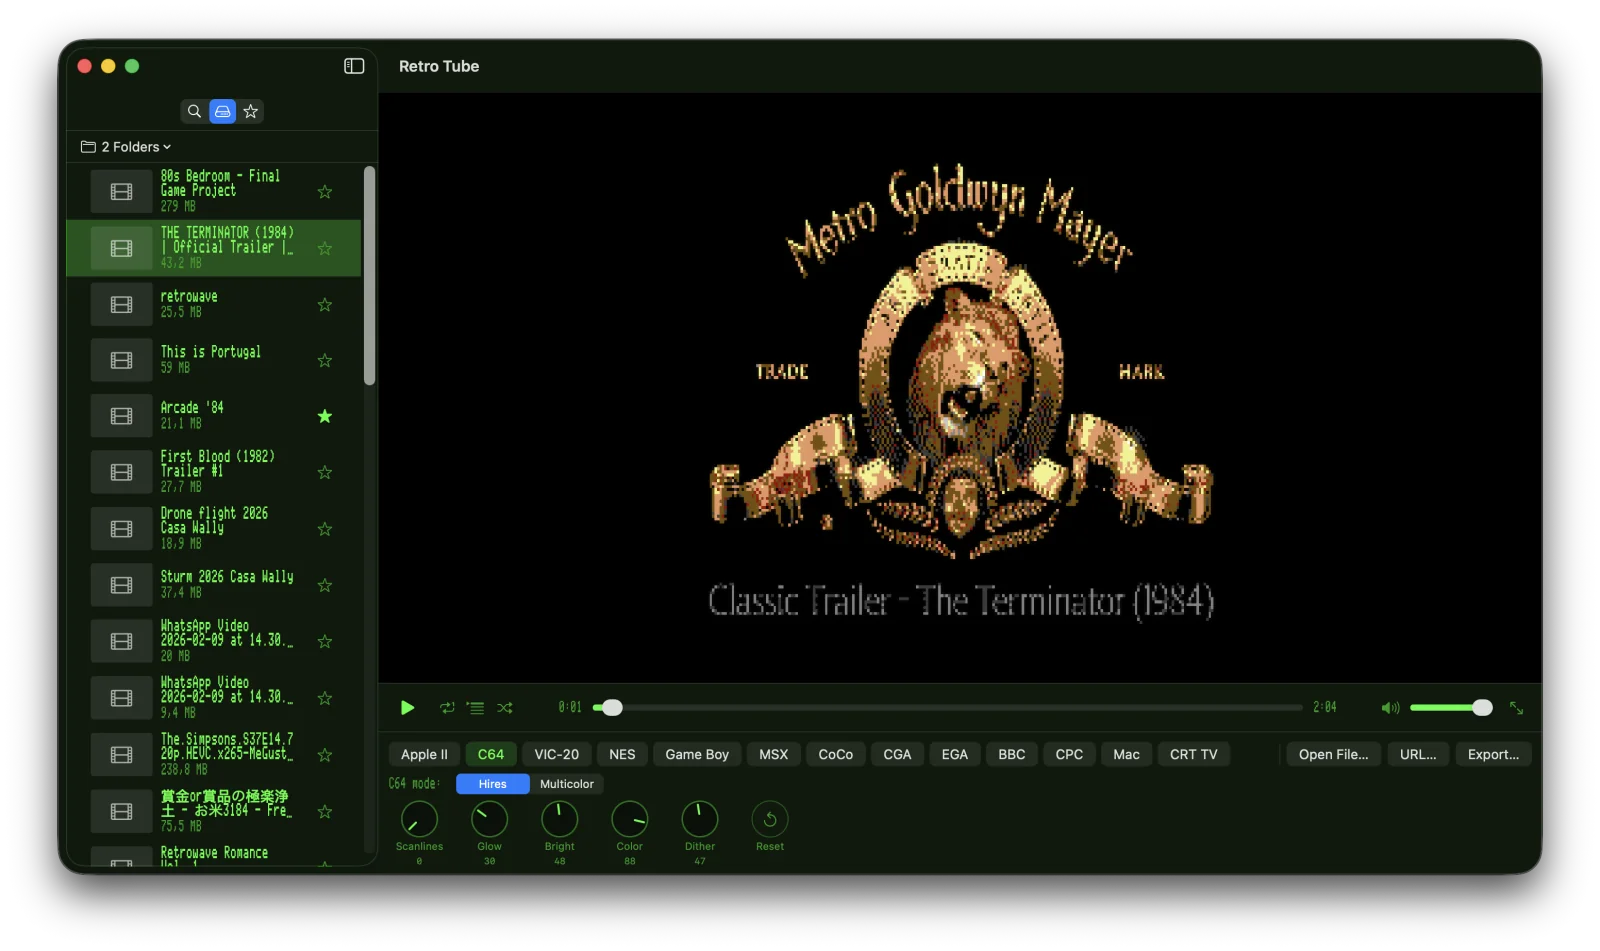Click the Export... button
1600x951 pixels.
[x=1493, y=754]
